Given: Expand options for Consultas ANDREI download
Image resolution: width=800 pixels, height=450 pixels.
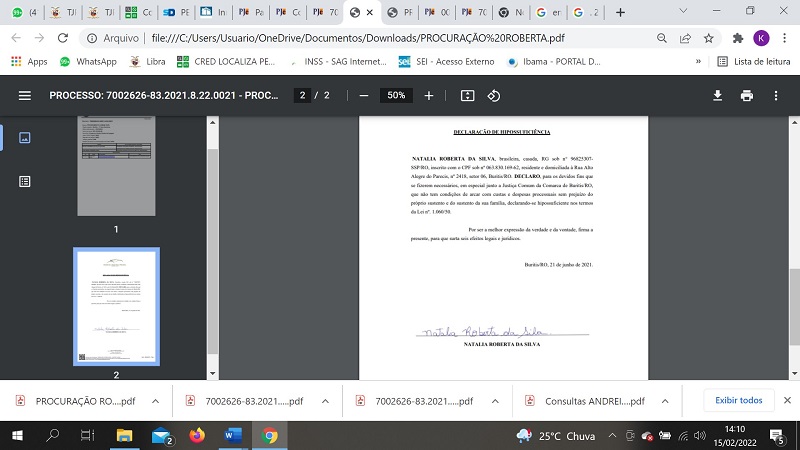Looking at the screenshot, I should [666, 400].
